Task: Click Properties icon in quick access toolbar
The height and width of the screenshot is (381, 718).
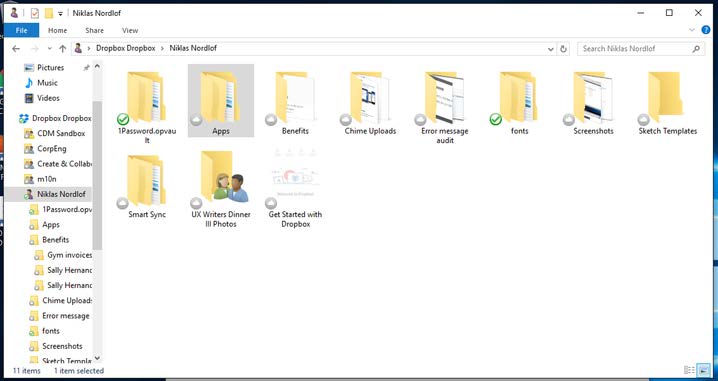Action: coord(35,13)
